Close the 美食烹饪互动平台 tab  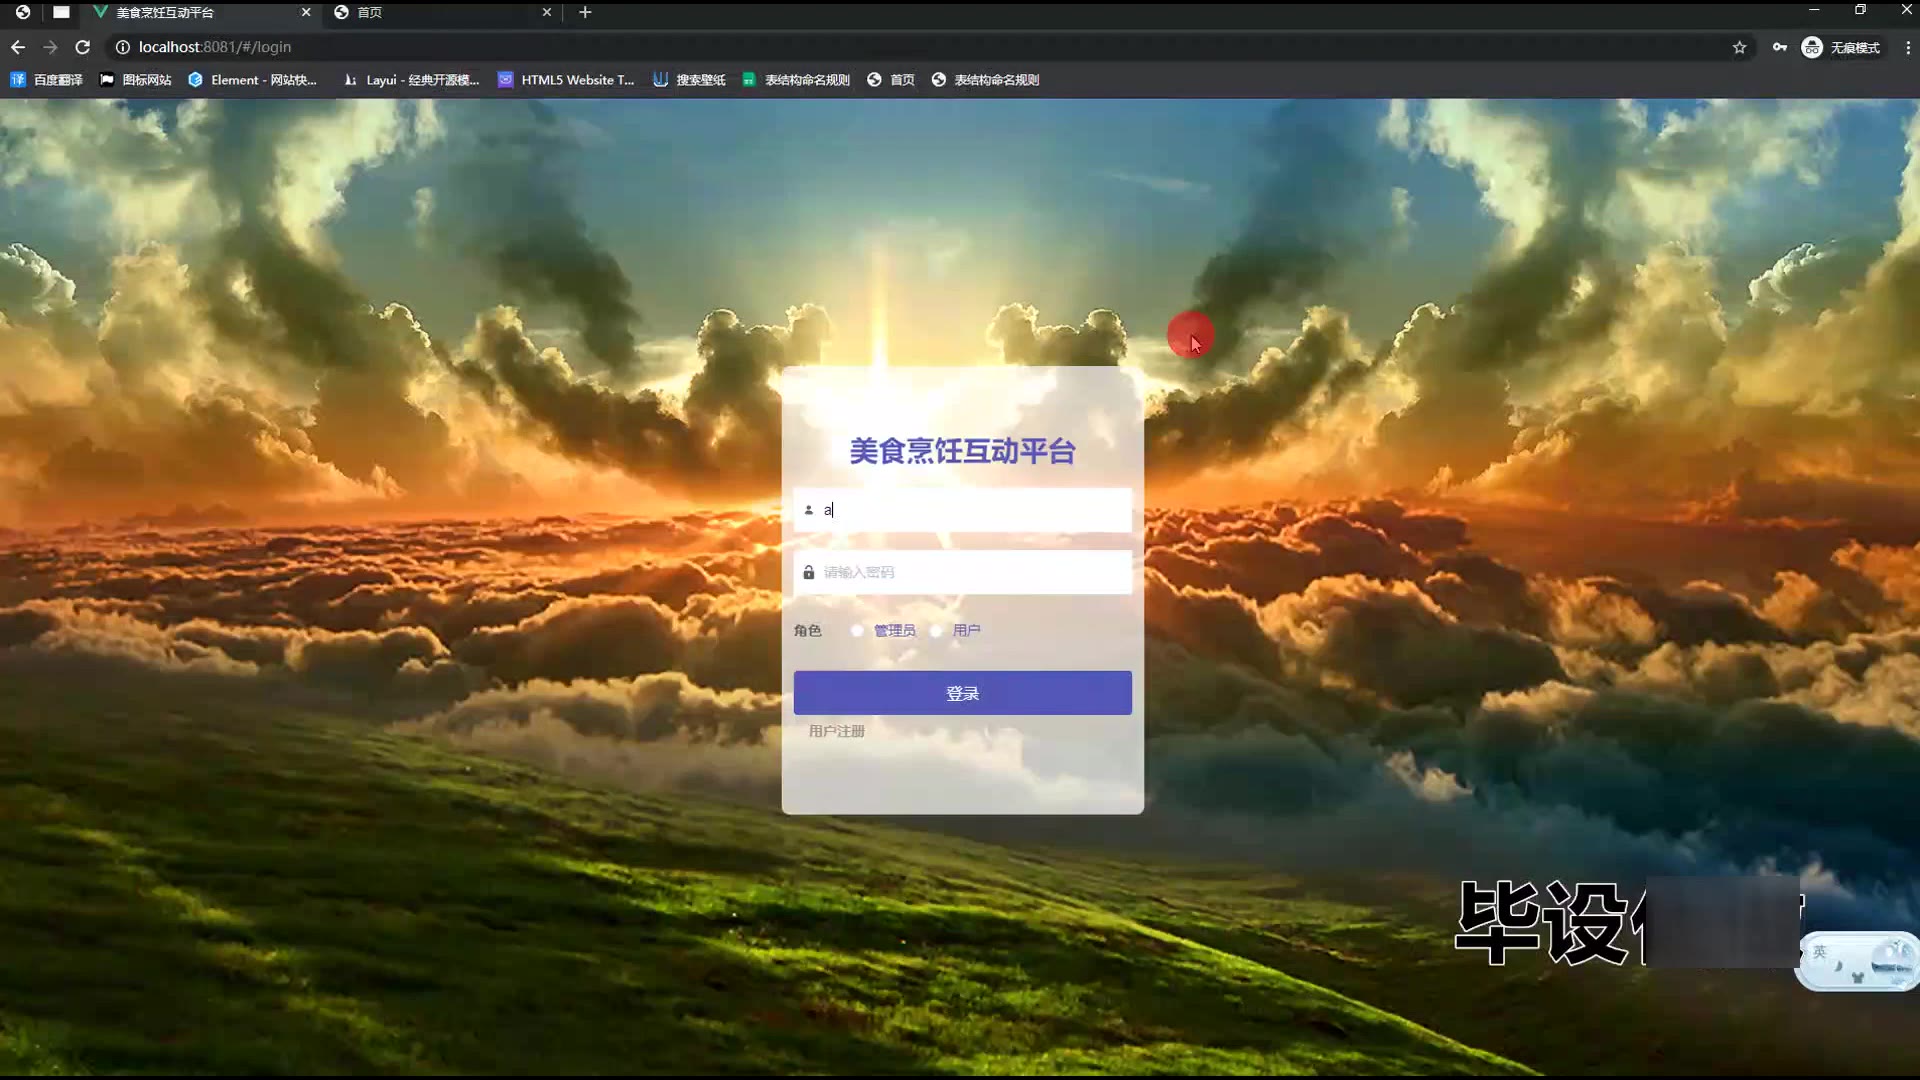[306, 12]
